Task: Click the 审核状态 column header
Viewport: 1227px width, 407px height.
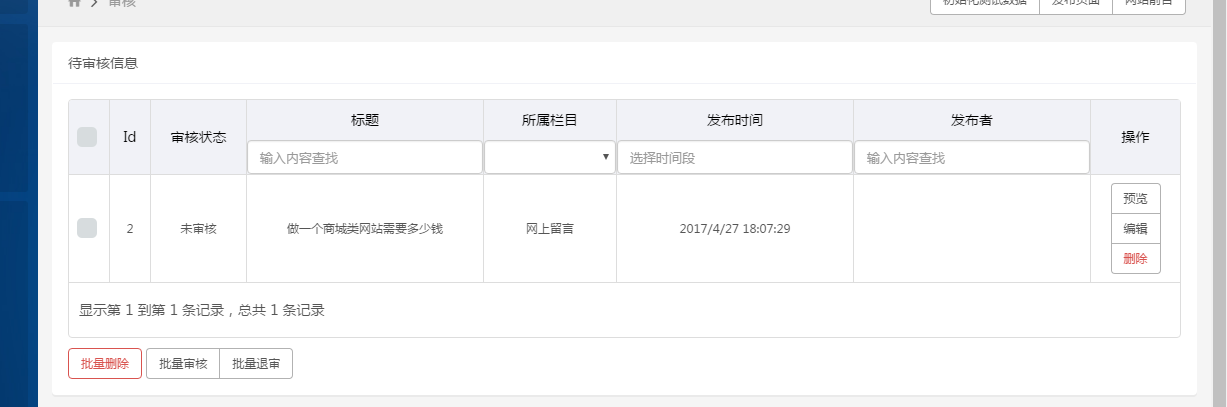Action: tap(198, 137)
